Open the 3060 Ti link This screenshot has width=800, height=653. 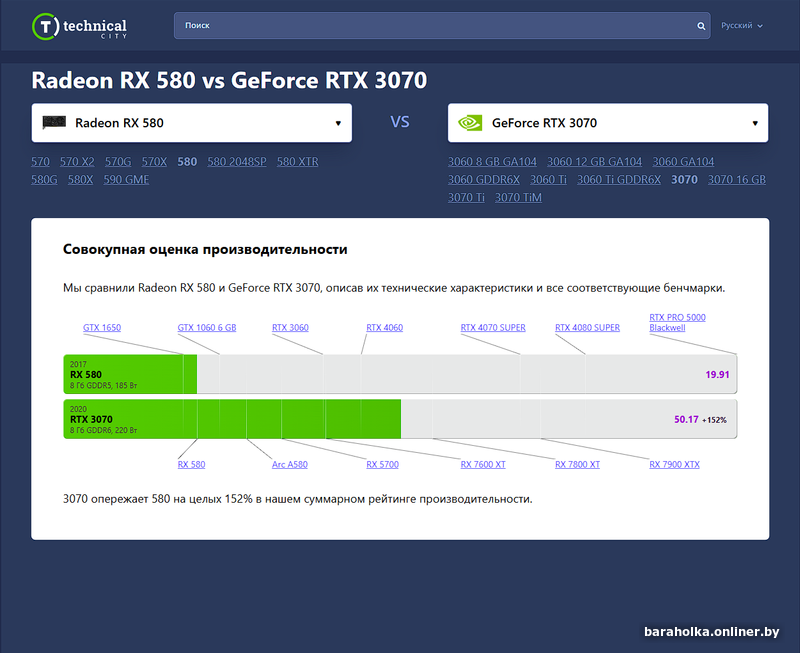click(x=548, y=180)
